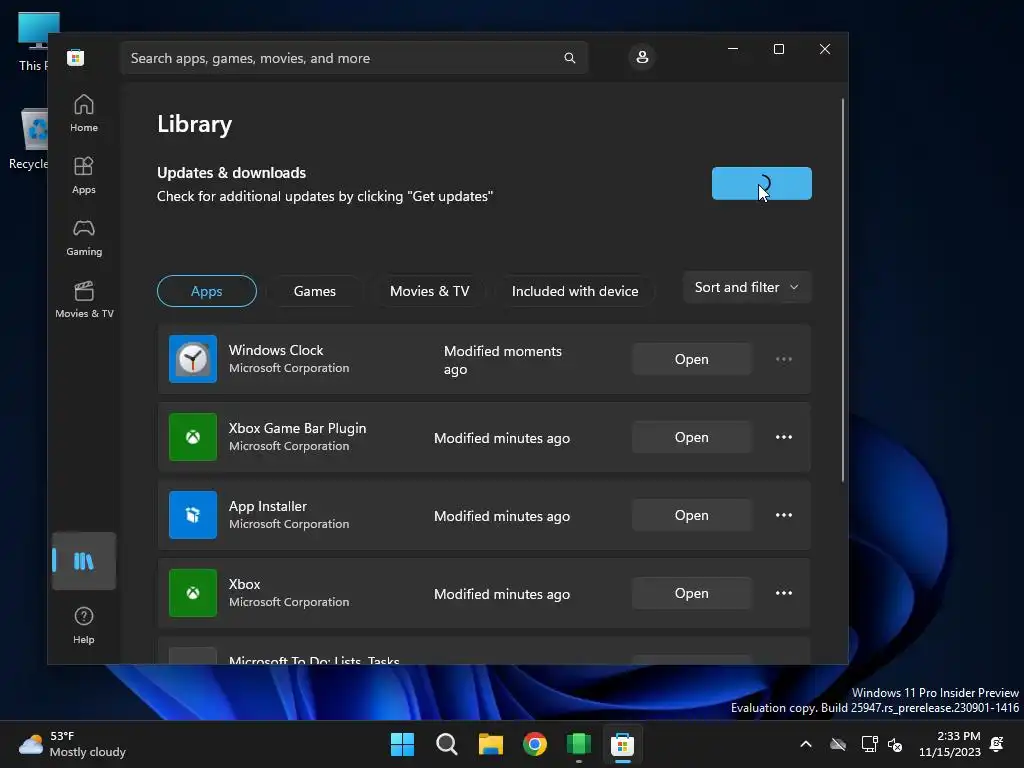This screenshot has height=768, width=1024.
Task: Click the Xbox Game Bar Plugin icon
Action: pos(193,437)
